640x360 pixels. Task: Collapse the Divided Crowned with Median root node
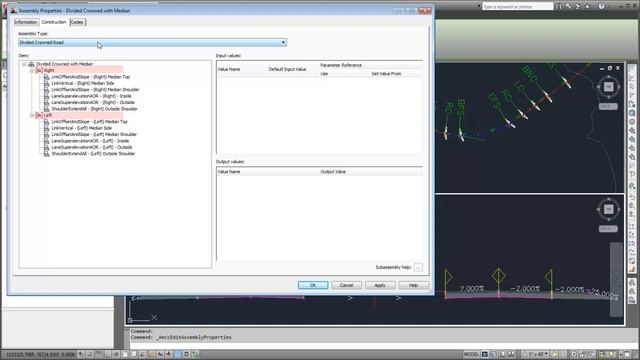(x=24, y=64)
